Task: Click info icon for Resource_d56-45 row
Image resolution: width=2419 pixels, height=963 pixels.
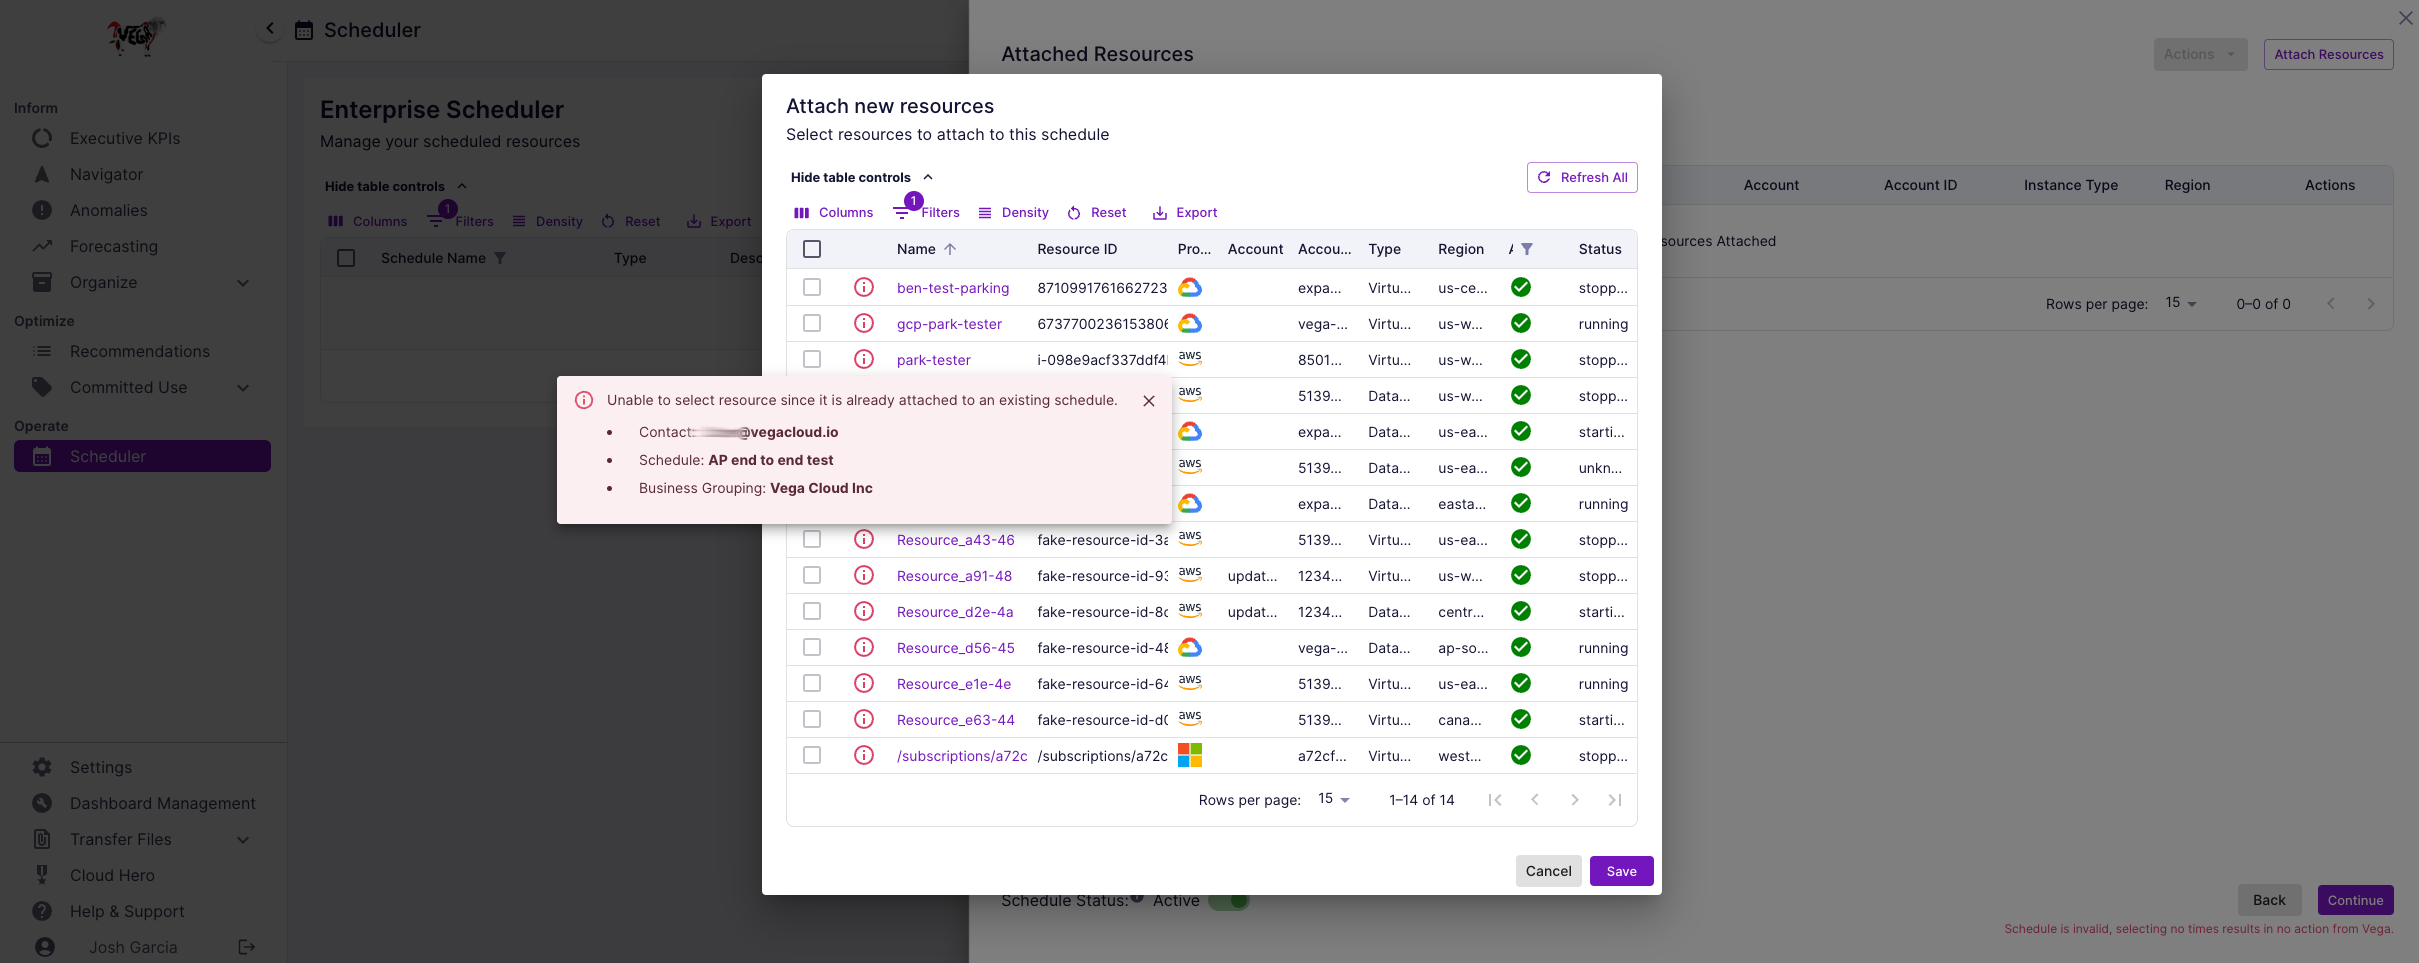Action: pos(864,648)
